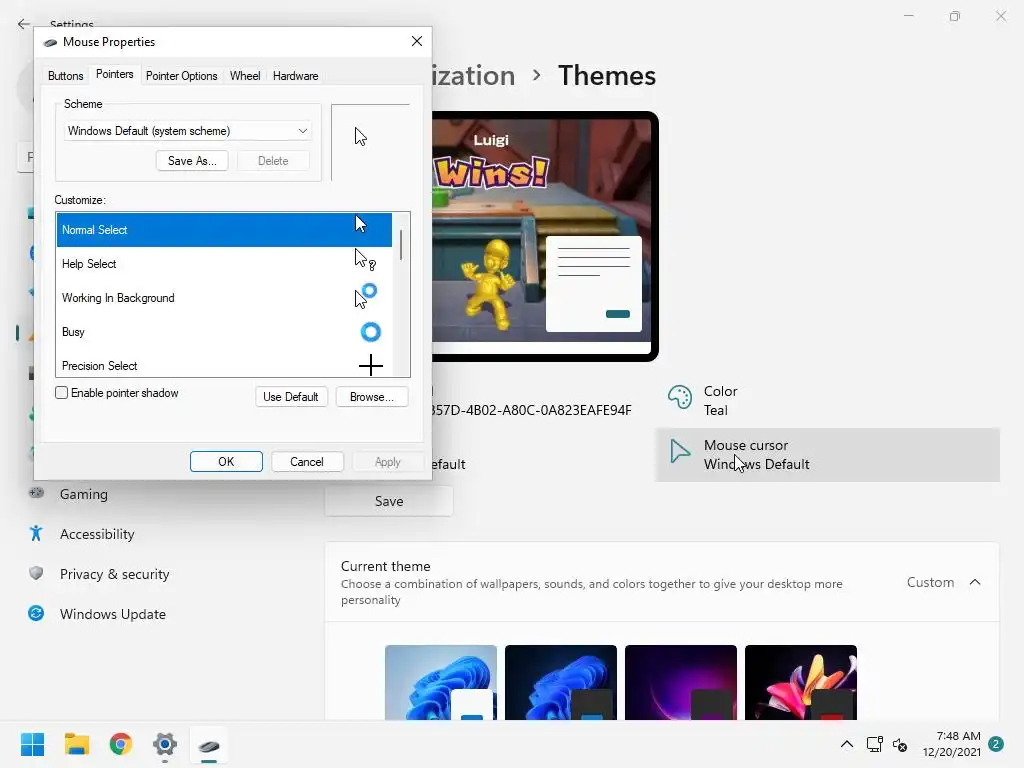
Task: Open the Hardware tab
Action: pos(295,76)
